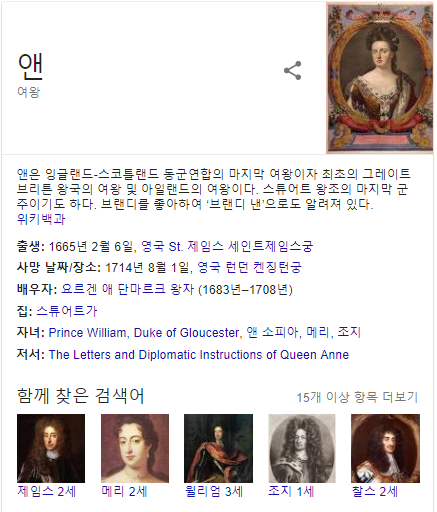The height and width of the screenshot is (512, 437).
Task: Open the 영국 런던 켄징턴궁 death place link
Action: pos(249,267)
